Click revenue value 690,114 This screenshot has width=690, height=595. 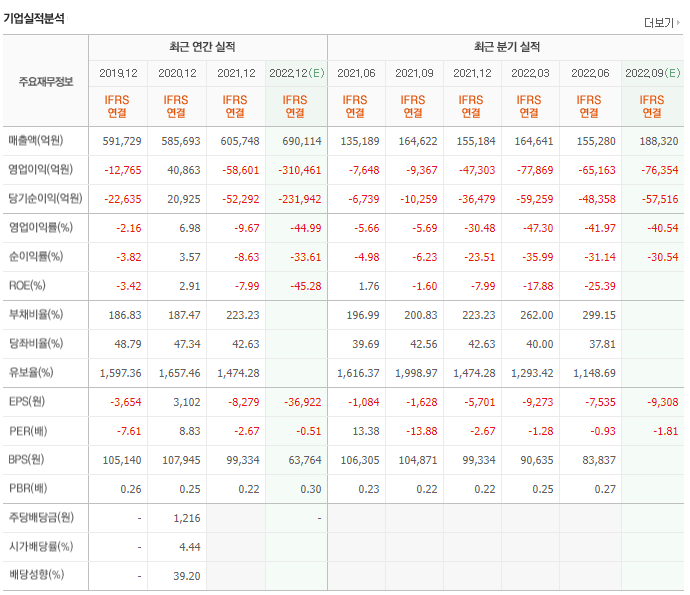[x=302, y=141]
